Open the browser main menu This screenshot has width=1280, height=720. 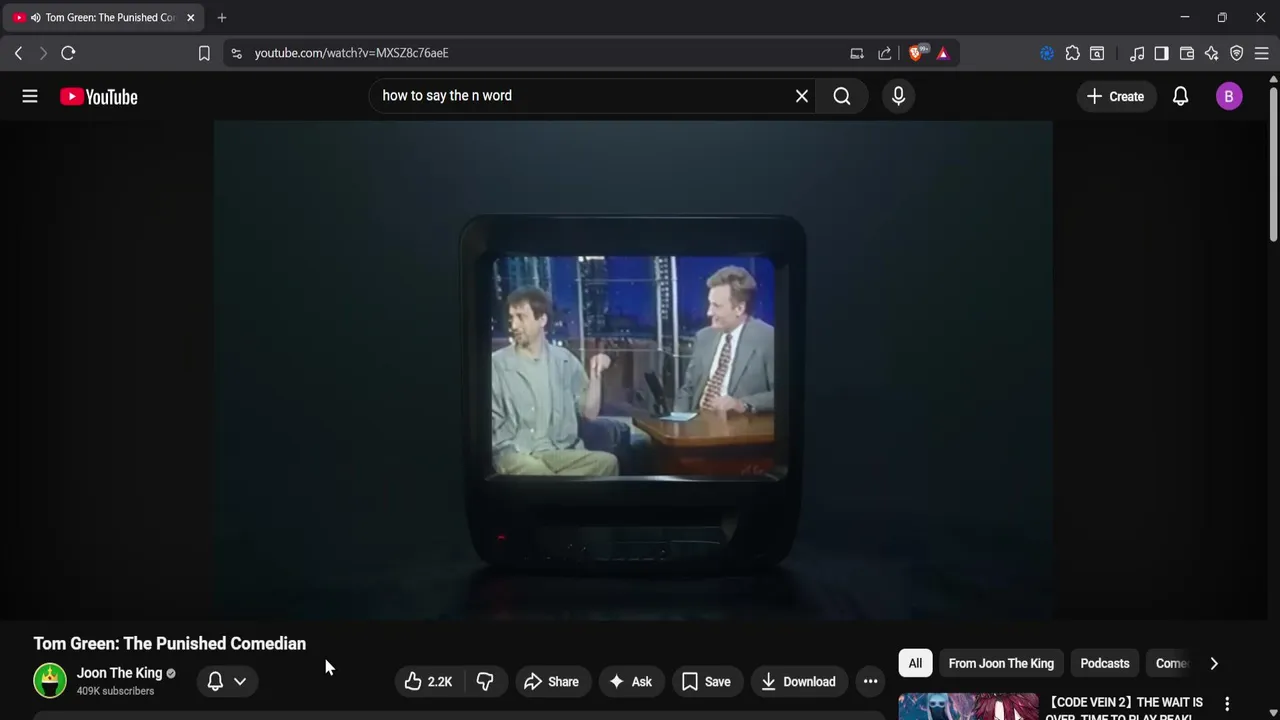(1262, 53)
